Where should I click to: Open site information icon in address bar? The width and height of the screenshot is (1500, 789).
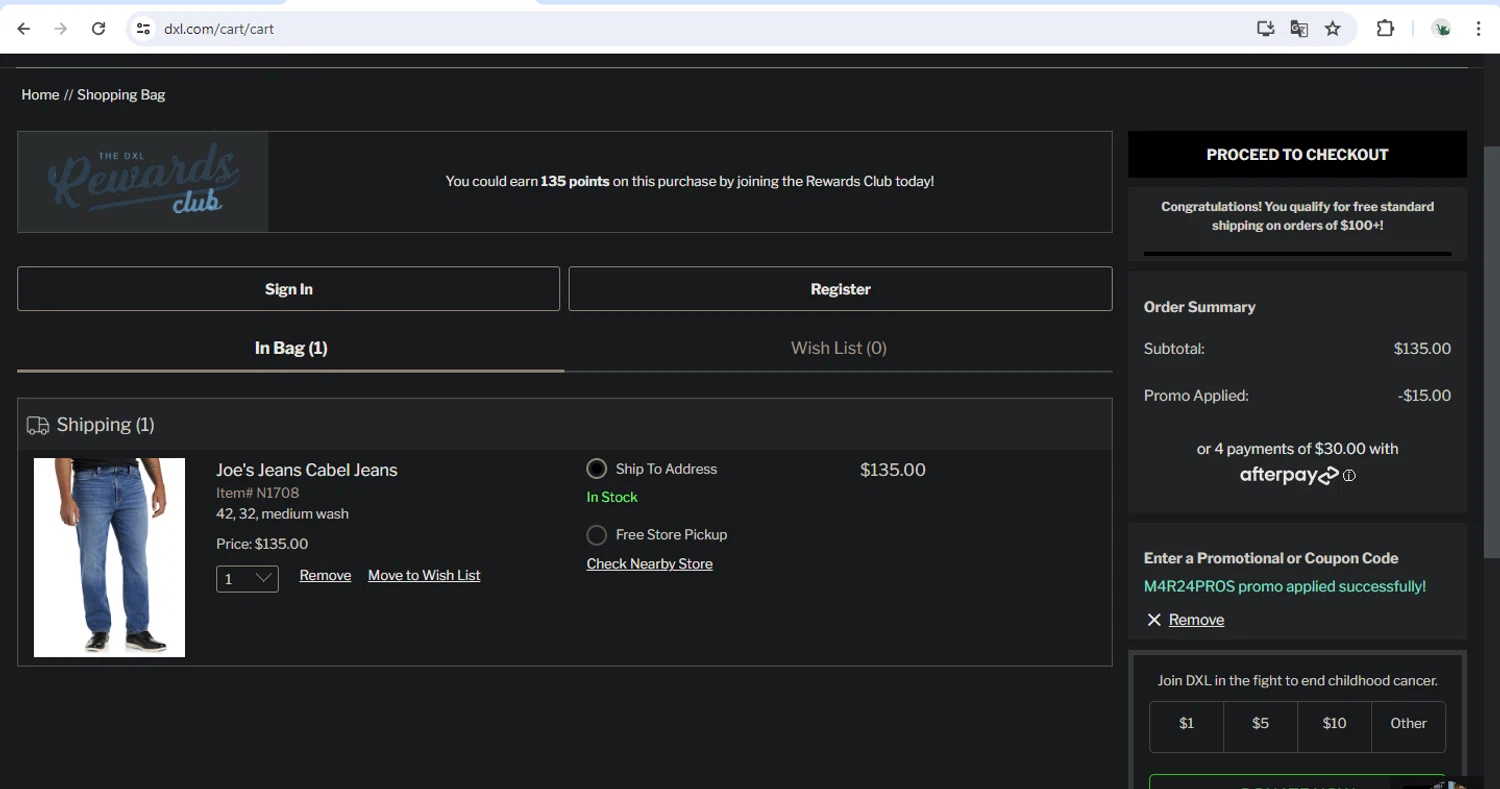click(x=143, y=29)
